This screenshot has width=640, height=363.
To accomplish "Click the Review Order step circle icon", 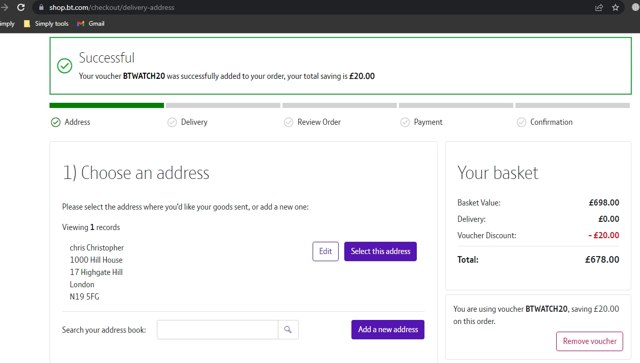I will (288, 122).
